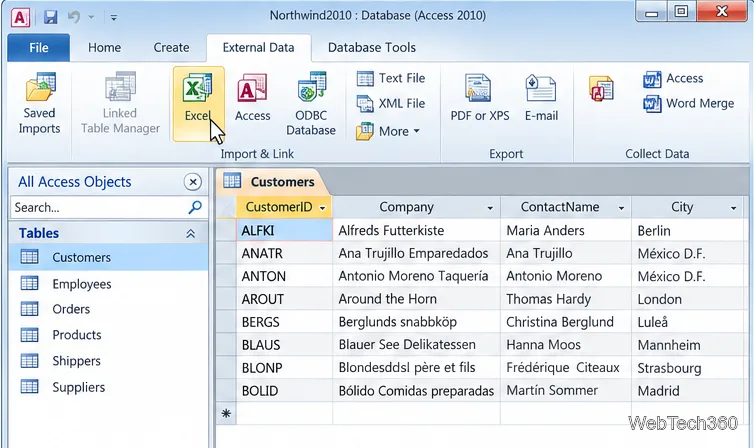Click the BOLID cell
Viewport: 754px width, 448px height.
[284, 391]
